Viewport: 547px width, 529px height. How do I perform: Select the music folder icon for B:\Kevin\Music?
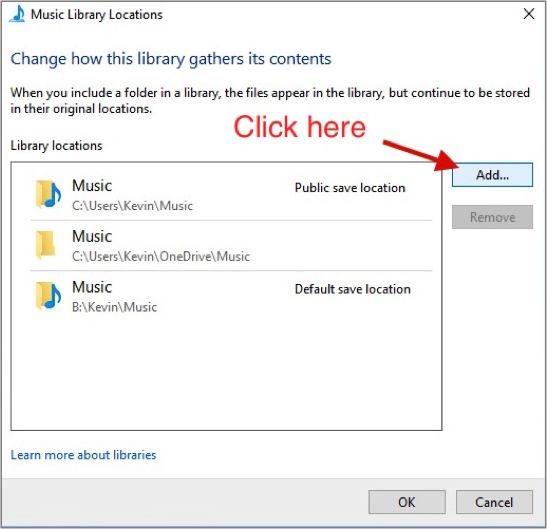[x=48, y=296]
